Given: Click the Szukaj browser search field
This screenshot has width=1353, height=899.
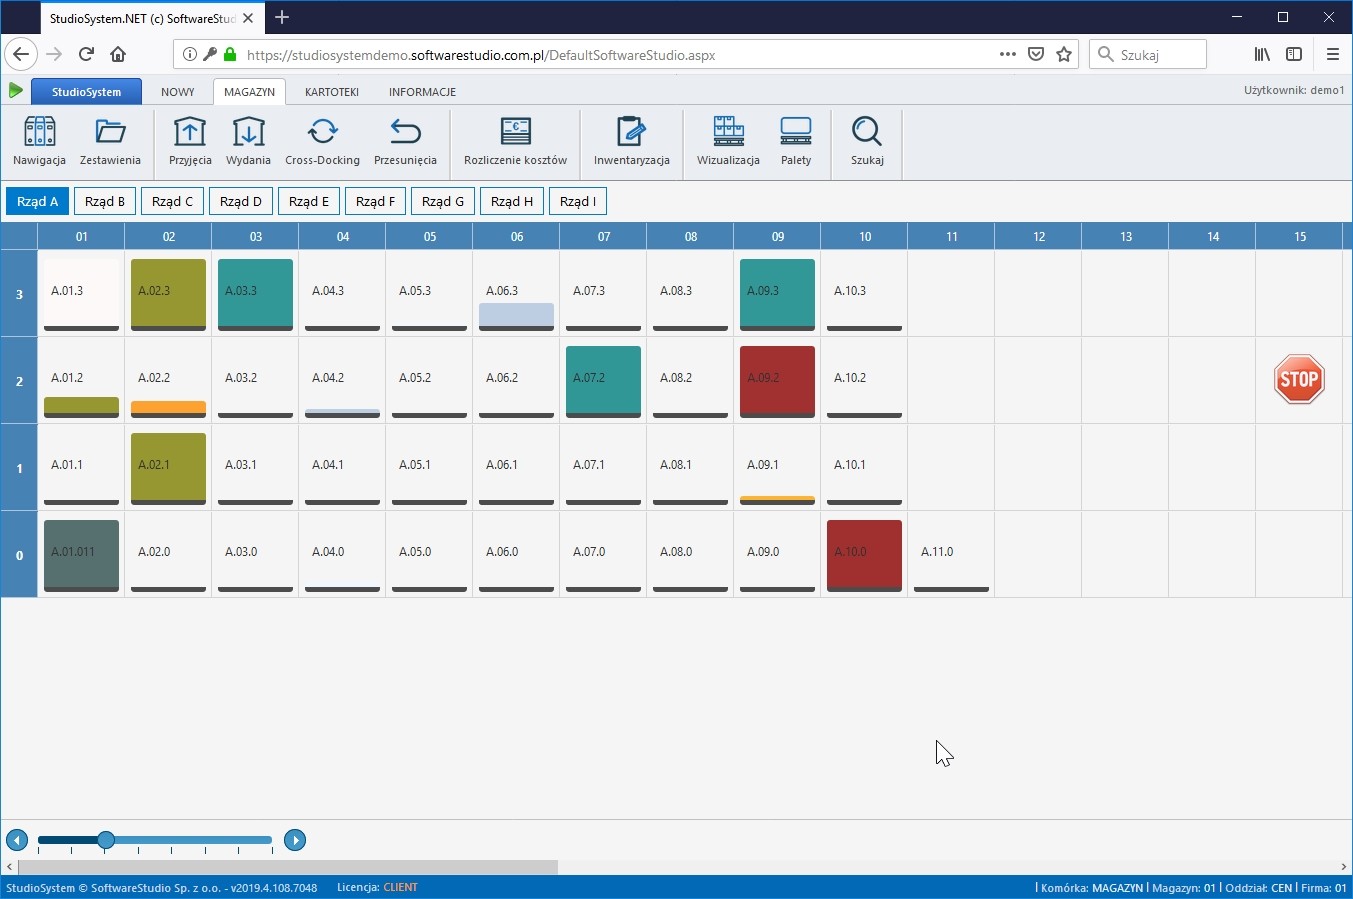Looking at the screenshot, I should [1148, 54].
